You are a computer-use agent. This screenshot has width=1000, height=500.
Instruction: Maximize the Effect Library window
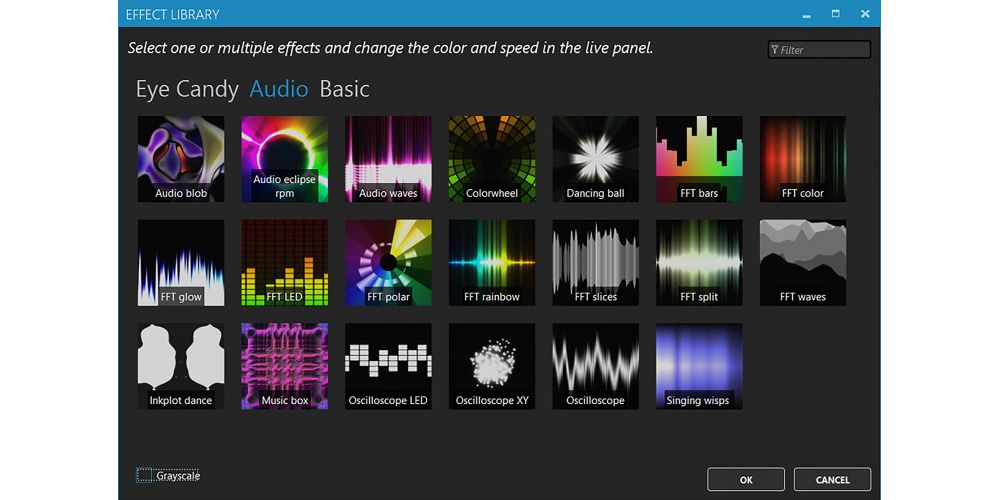835,13
